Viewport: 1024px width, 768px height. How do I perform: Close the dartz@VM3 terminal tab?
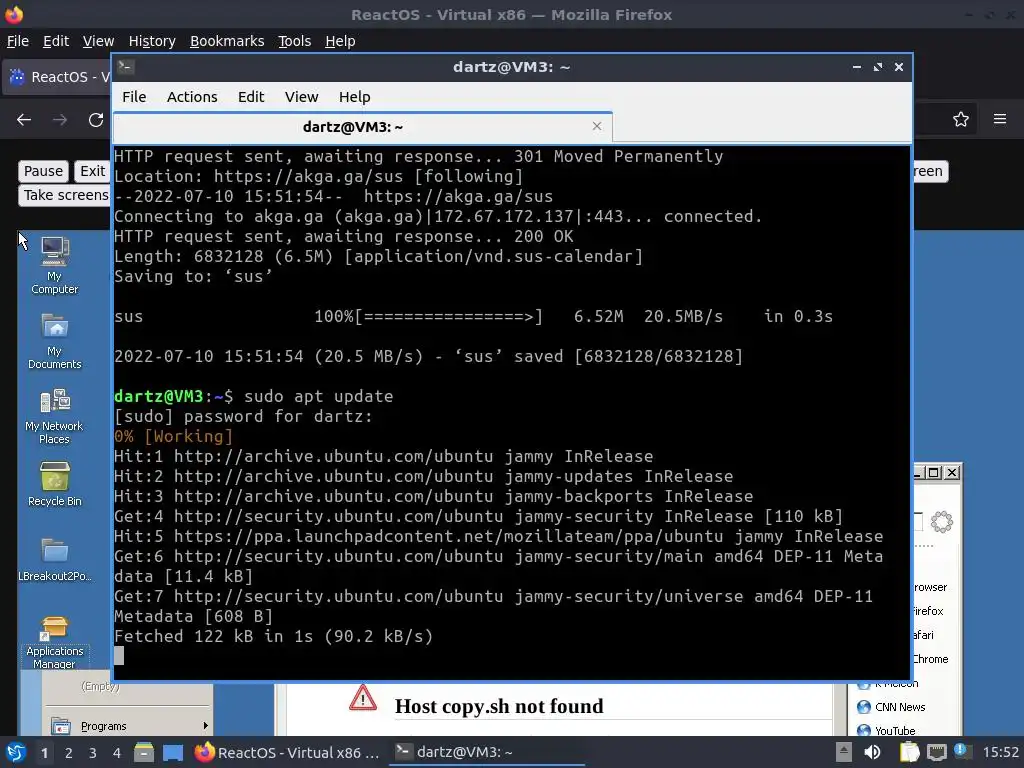(596, 126)
